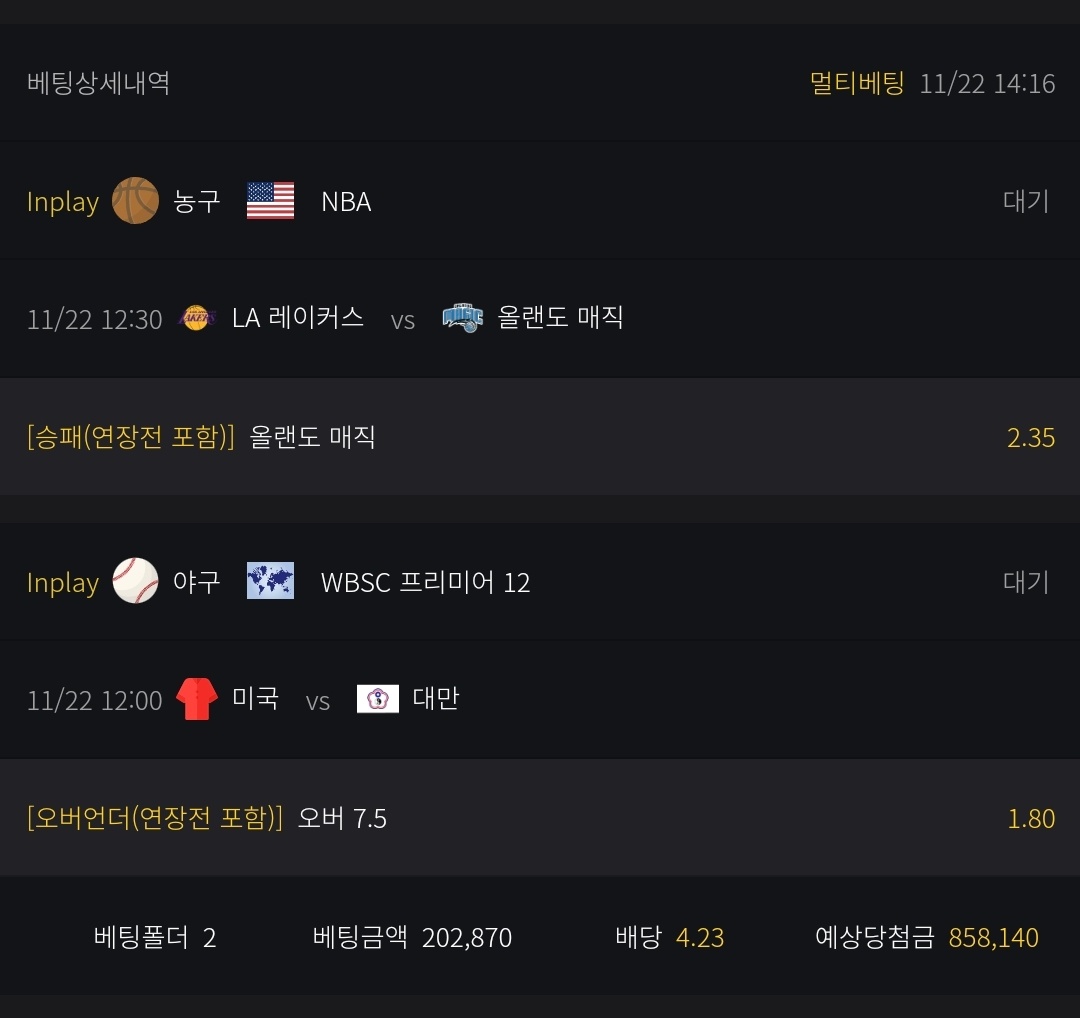The height and width of the screenshot is (1018, 1080).
Task: Click the 대기 status of NBA bet
Action: click(1026, 201)
